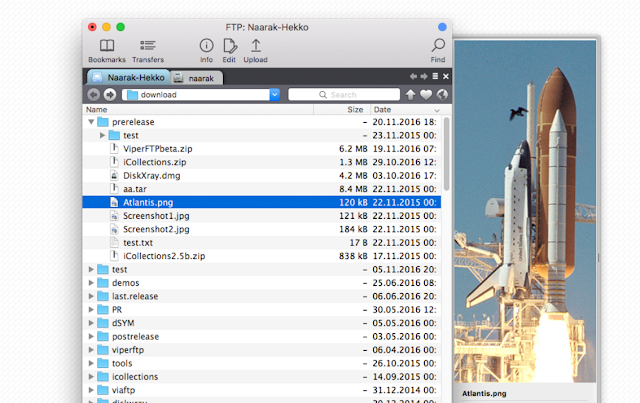Screen dimensions: 640x403
Task: Open the Transfers list icon
Action: [148, 45]
